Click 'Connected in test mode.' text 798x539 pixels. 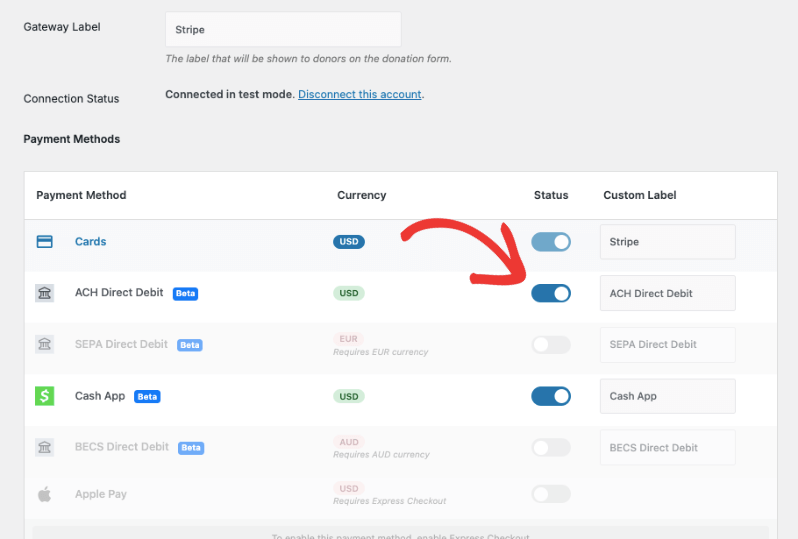[x=230, y=94]
